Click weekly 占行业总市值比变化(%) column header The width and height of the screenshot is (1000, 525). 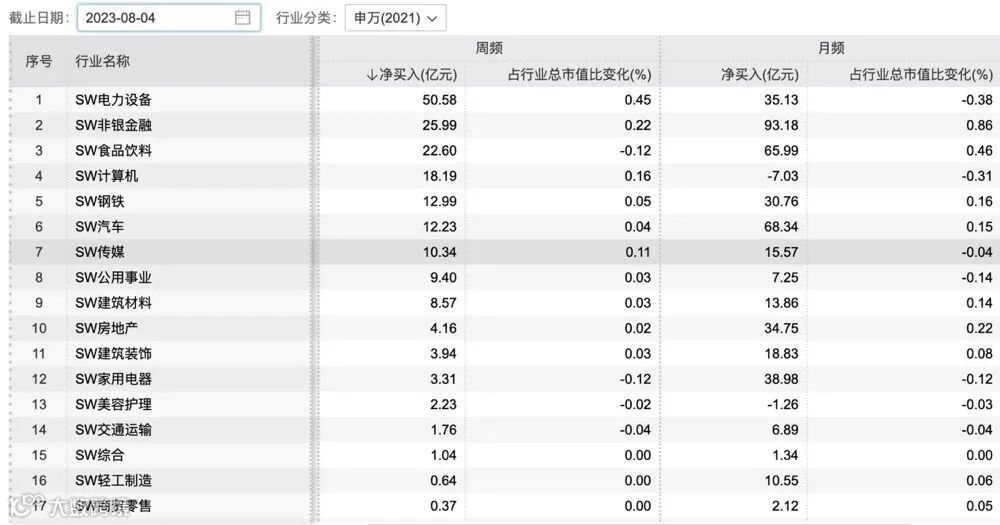(x=579, y=75)
